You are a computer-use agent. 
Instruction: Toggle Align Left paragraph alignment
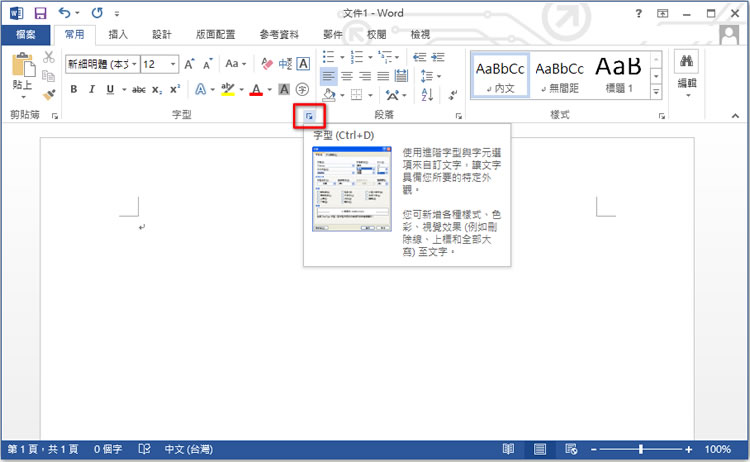tap(329, 76)
